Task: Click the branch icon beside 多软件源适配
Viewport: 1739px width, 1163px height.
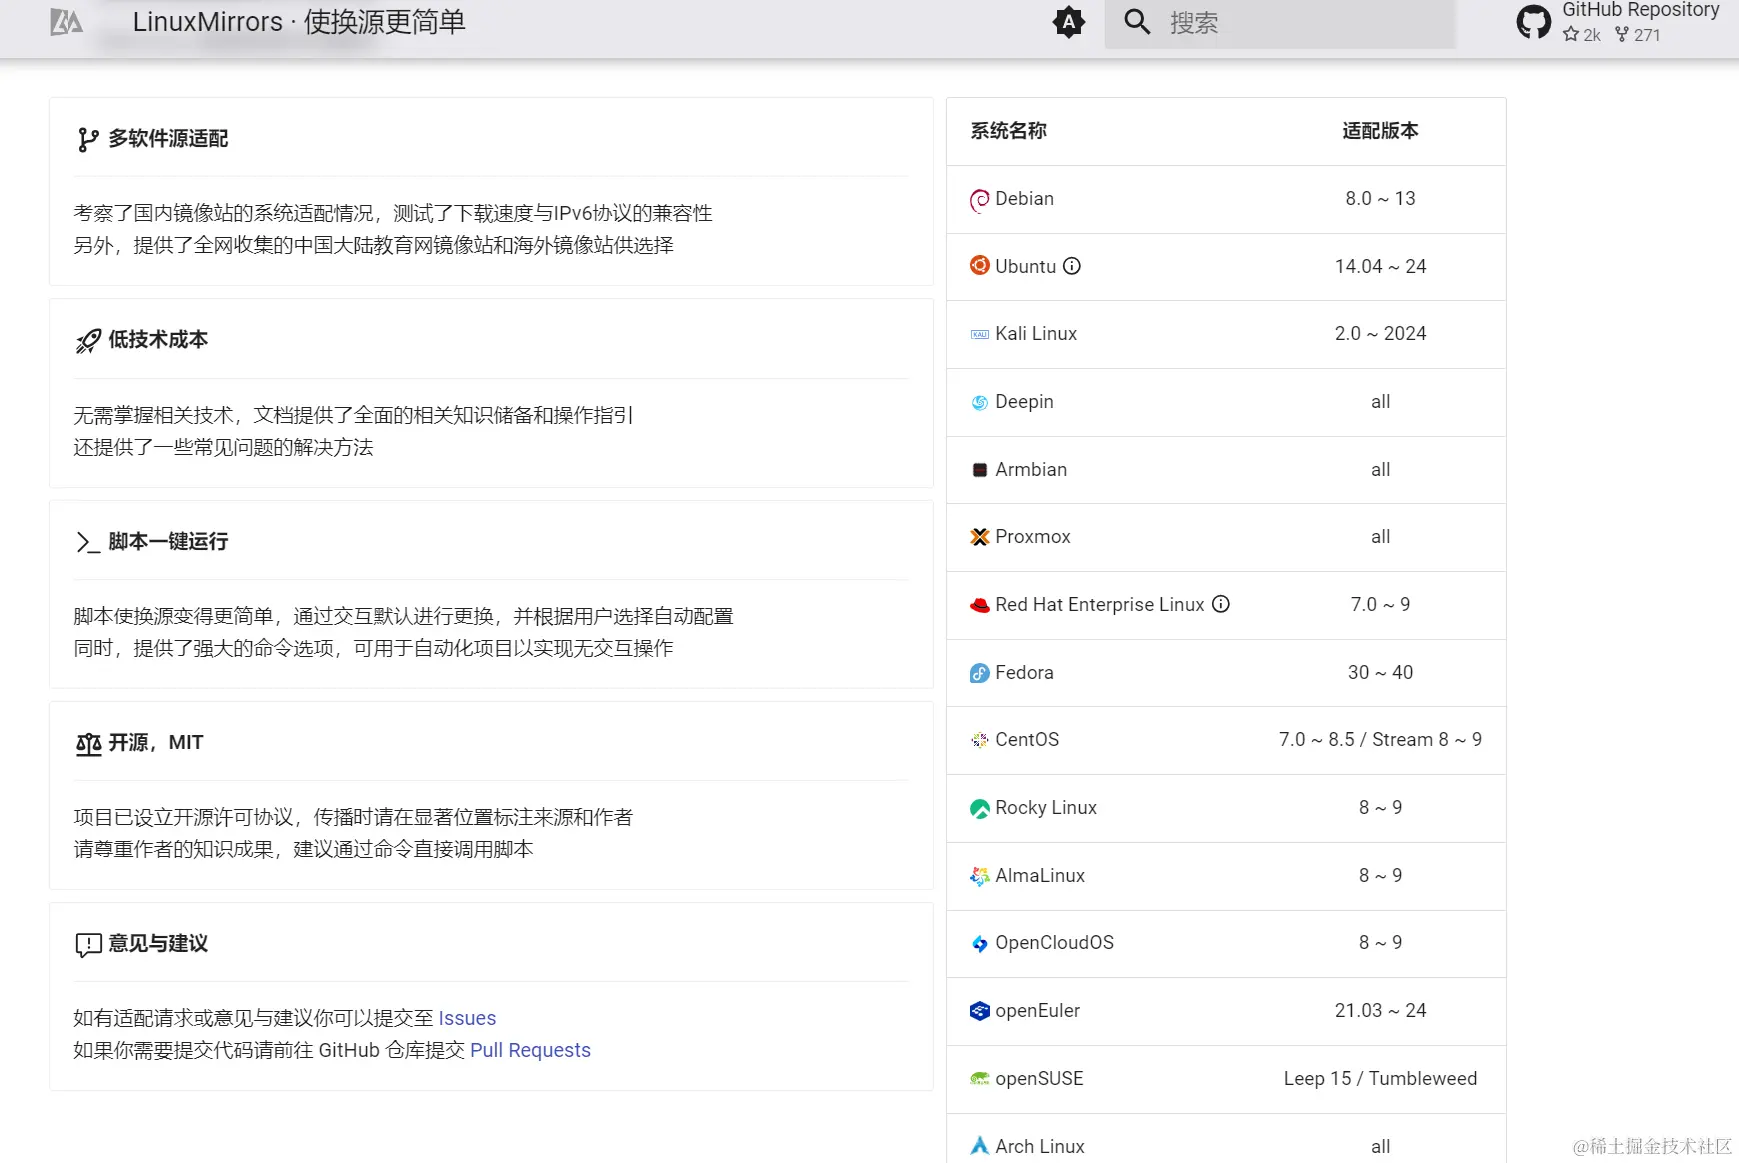Action: click(88, 139)
